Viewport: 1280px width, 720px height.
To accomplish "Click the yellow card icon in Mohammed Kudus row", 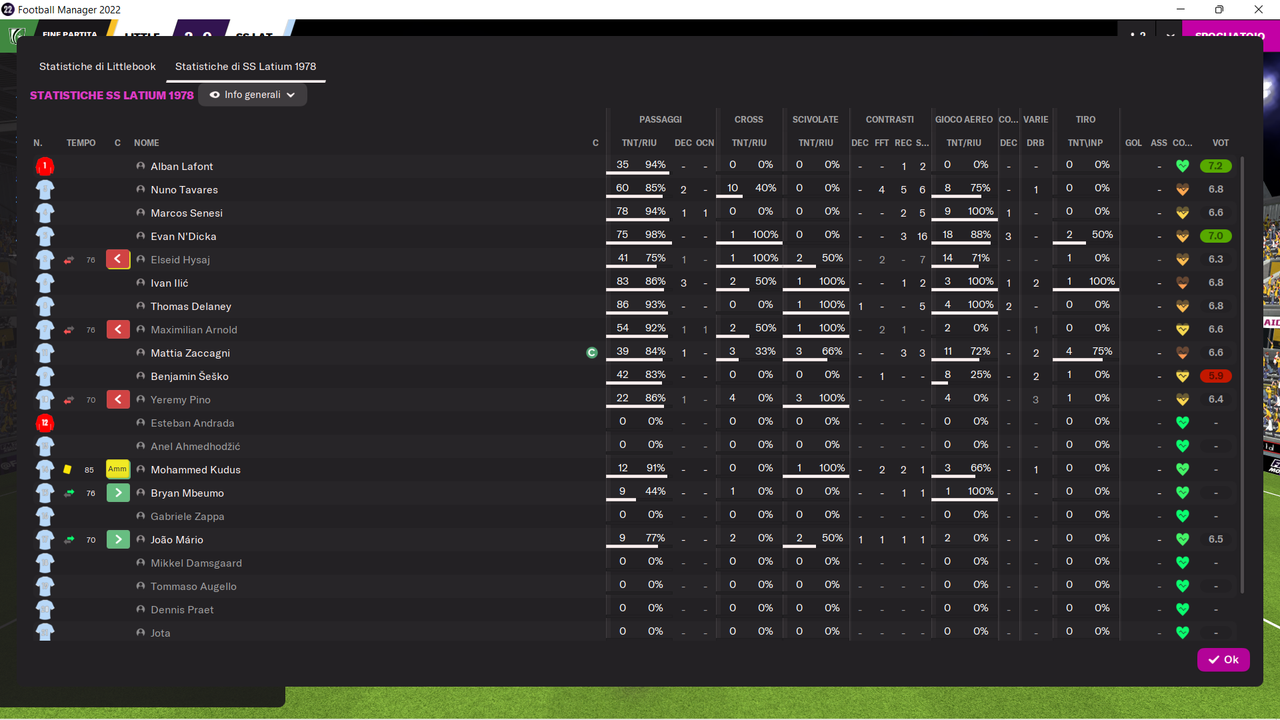I will point(67,469).
